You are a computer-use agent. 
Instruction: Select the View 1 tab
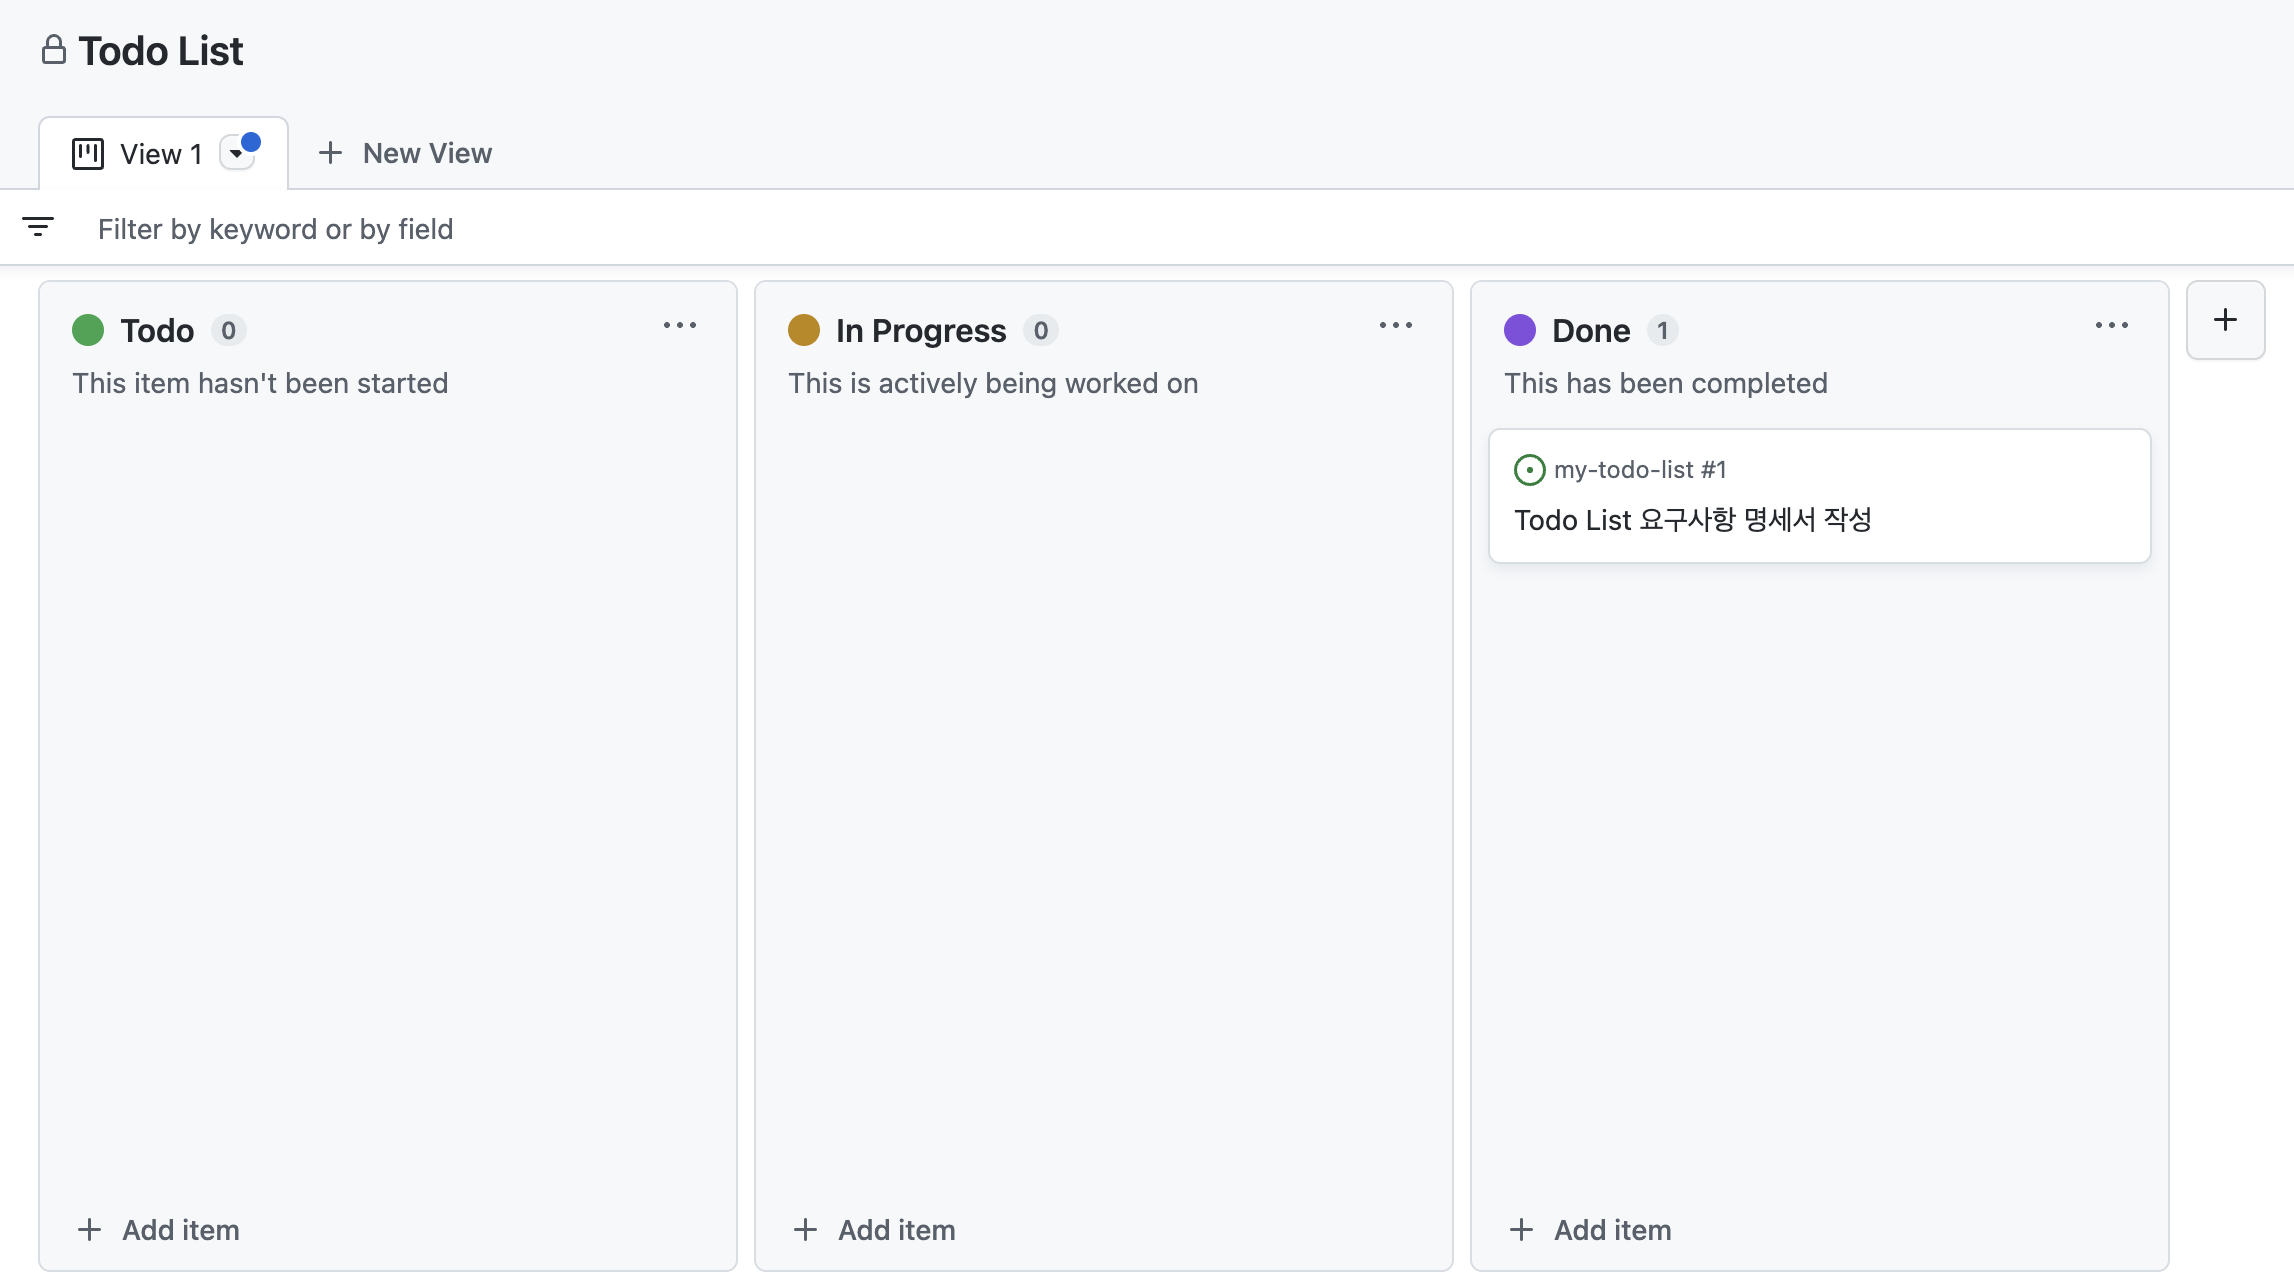click(164, 153)
